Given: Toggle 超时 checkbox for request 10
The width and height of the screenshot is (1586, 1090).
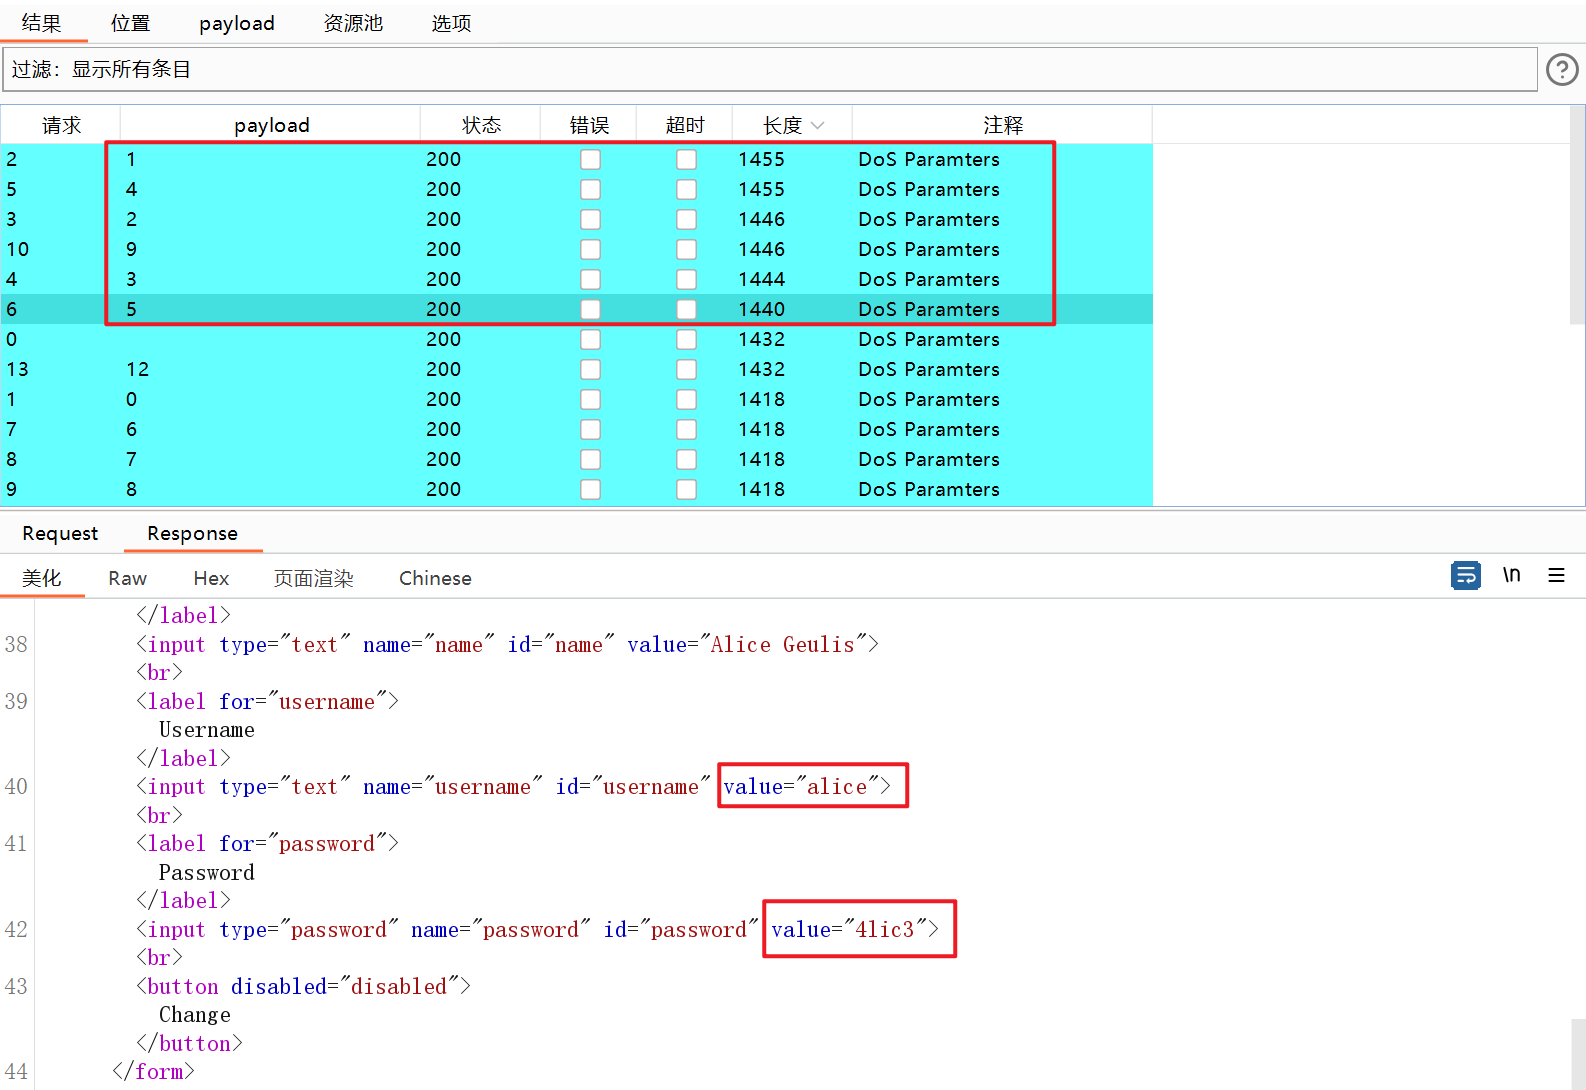Looking at the screenshot, I should click(x=686, y=249).
